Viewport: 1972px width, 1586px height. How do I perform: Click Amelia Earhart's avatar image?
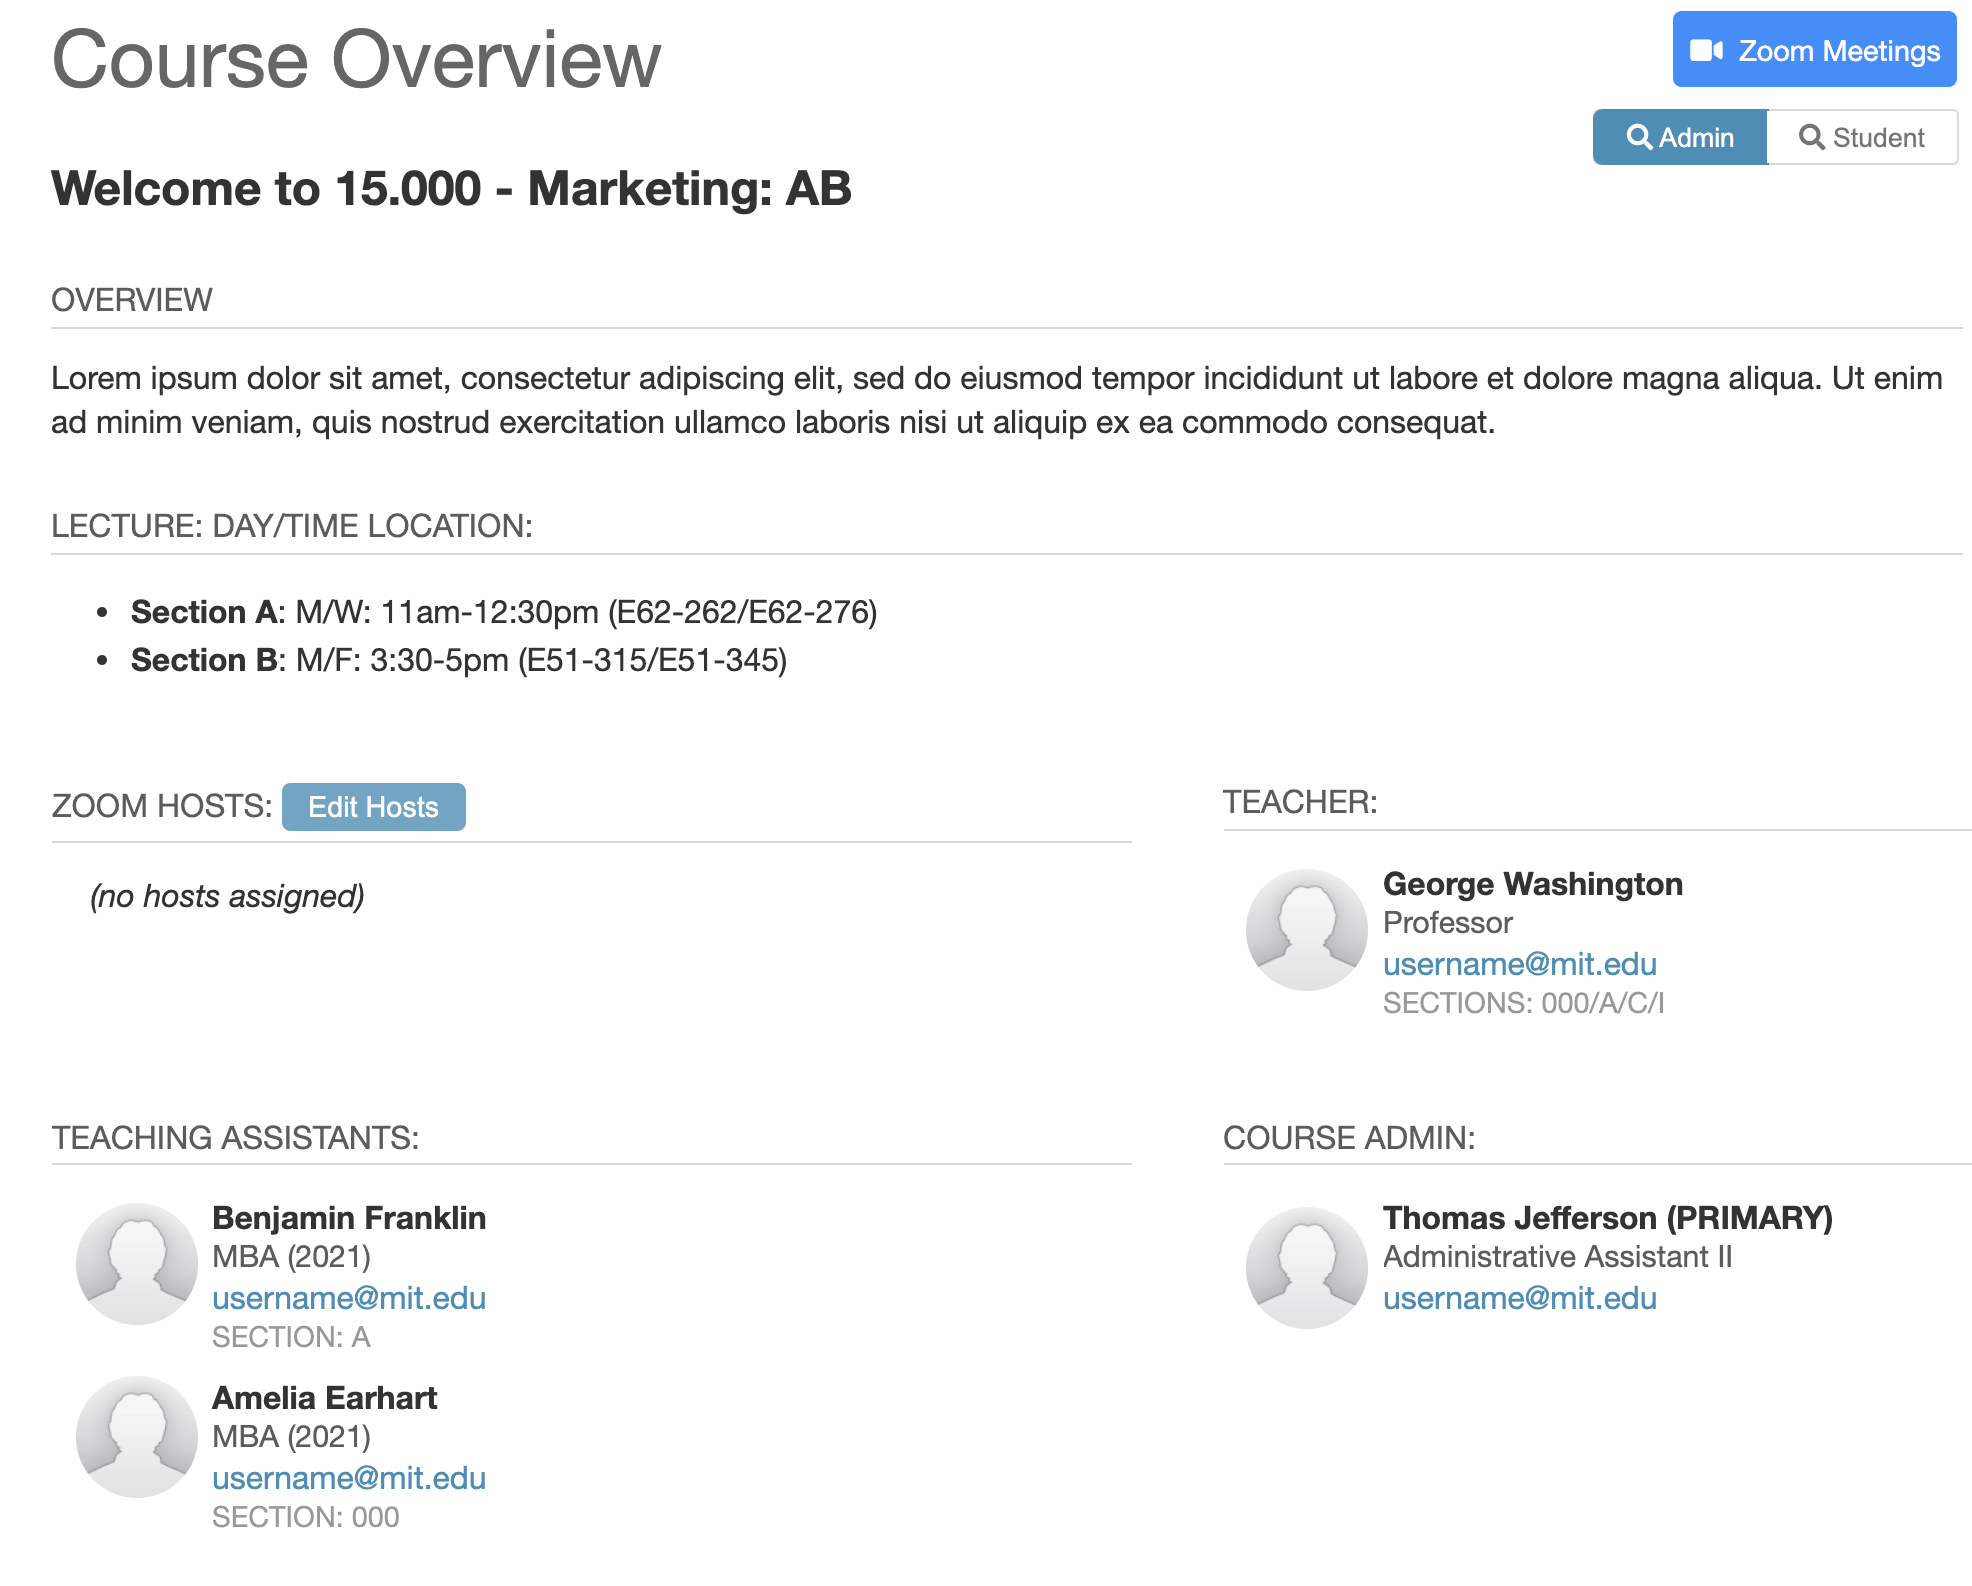coord(137,1437)
